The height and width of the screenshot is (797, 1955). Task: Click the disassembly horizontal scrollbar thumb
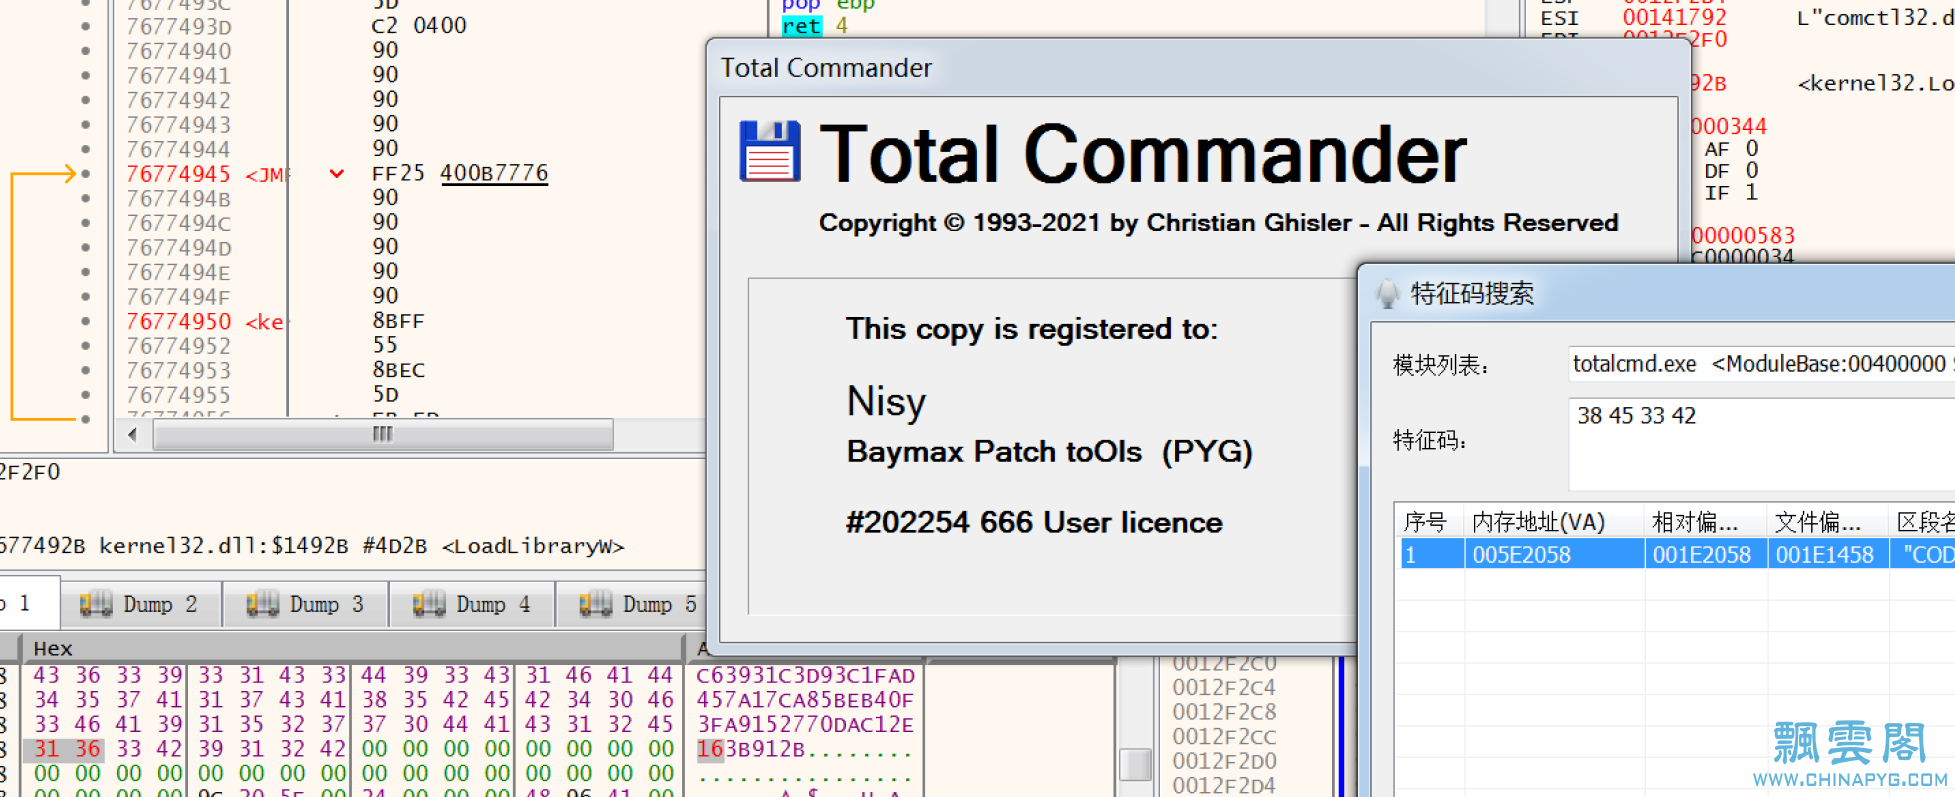383,435
